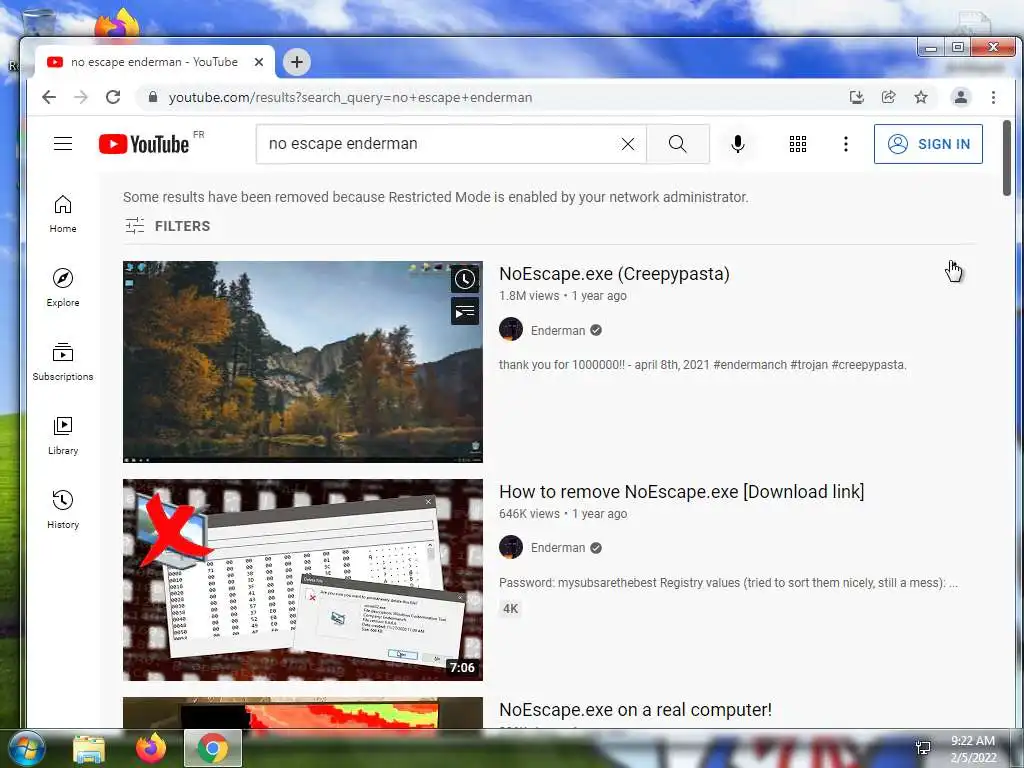
Task: Click the YouTube logo
Action: [144, 144]
